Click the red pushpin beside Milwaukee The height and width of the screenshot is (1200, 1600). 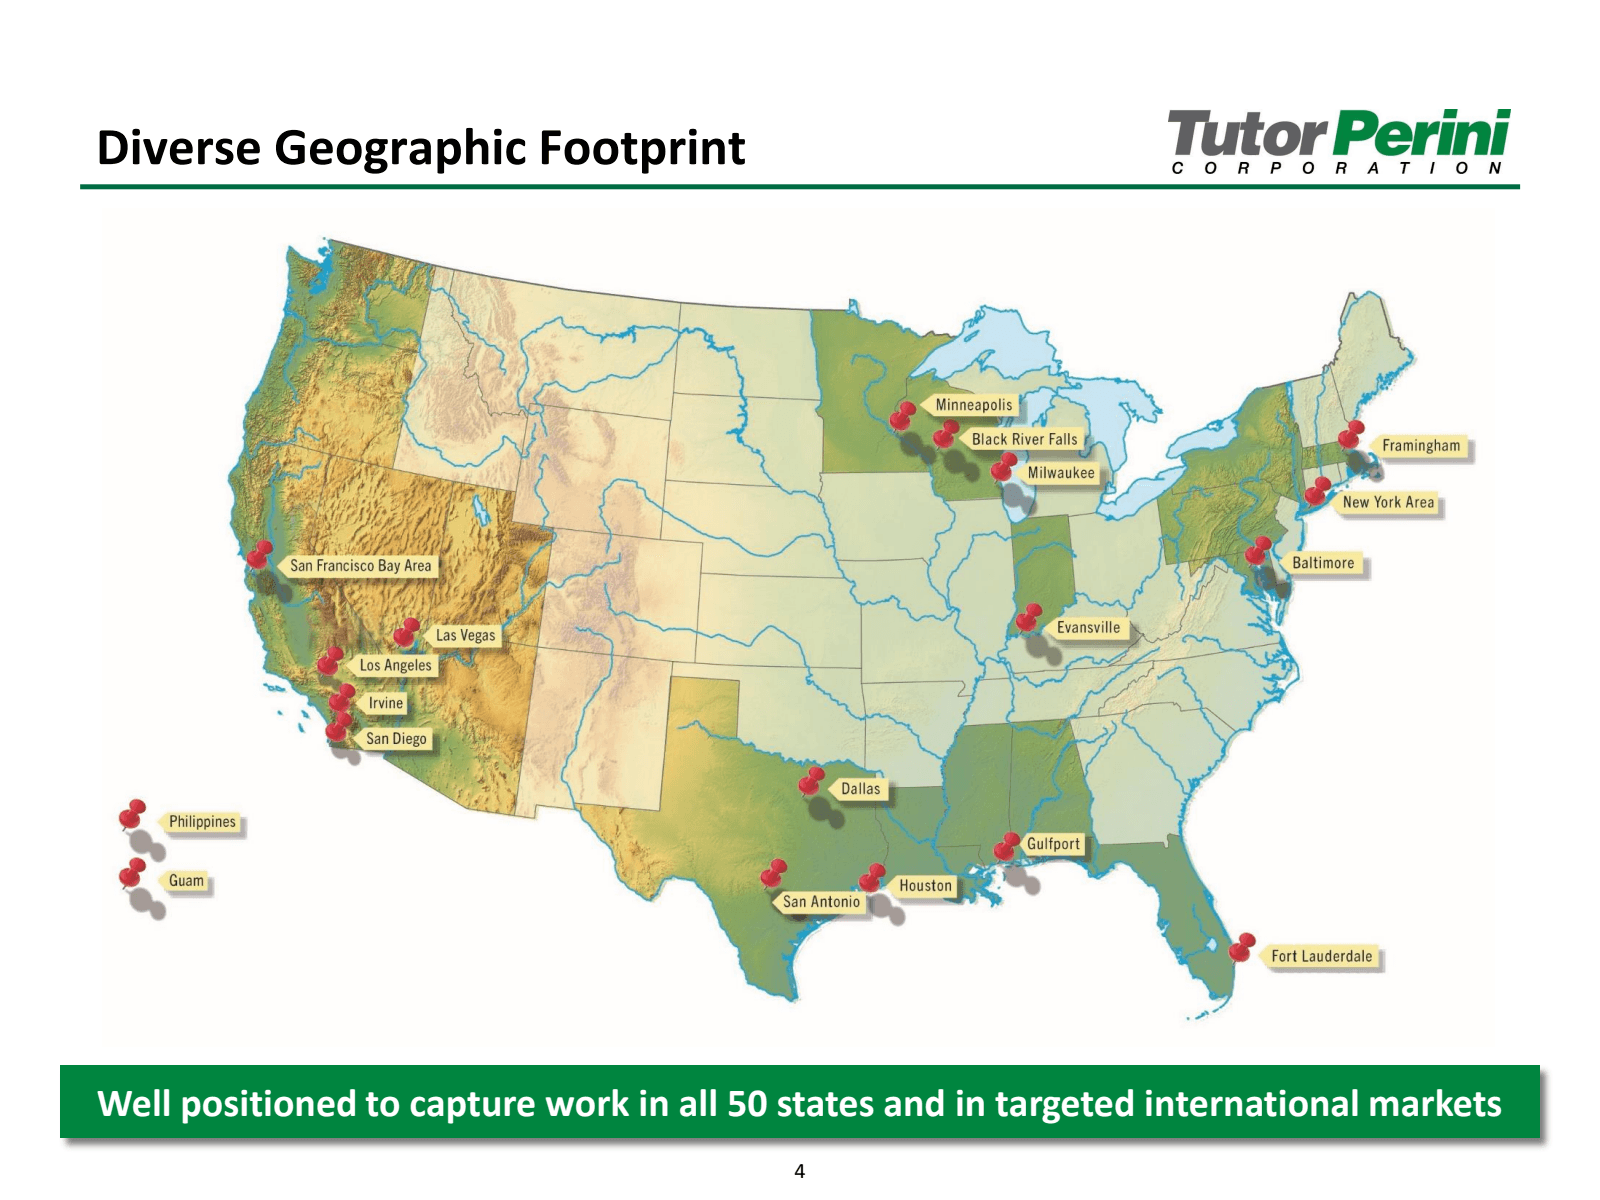click(x=1004, y=467)
